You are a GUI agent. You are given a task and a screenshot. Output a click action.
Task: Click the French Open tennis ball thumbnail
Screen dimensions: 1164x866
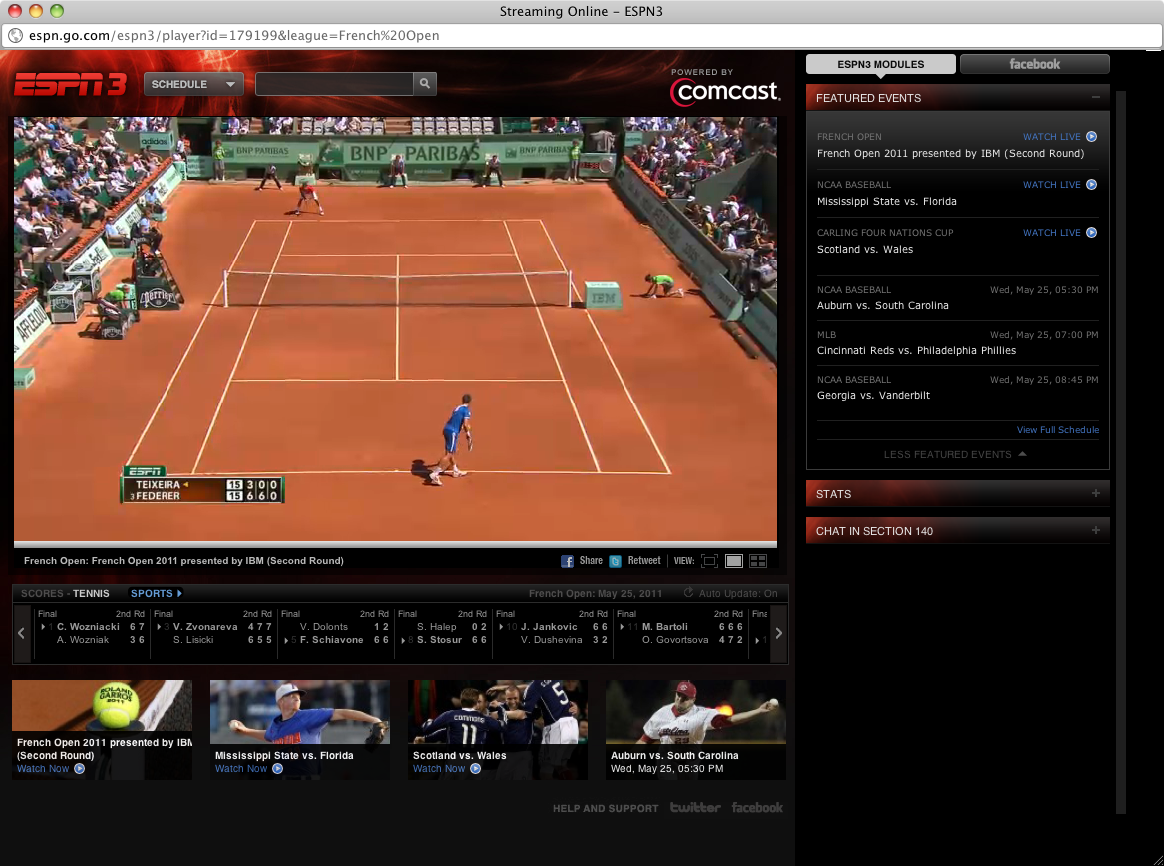102,706
